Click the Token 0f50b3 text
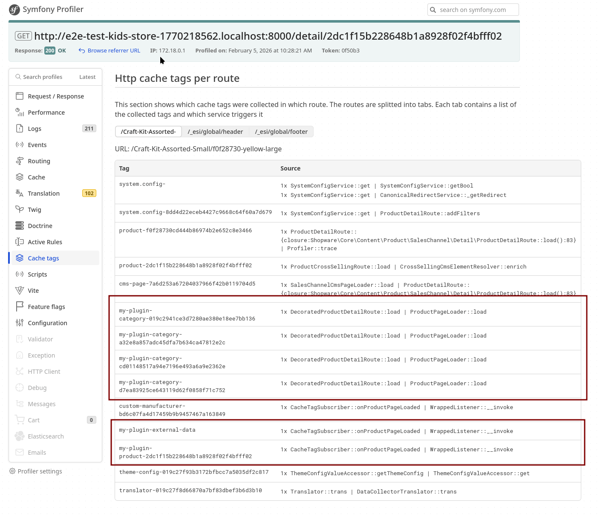600x516 pixels. click(341, 51)
